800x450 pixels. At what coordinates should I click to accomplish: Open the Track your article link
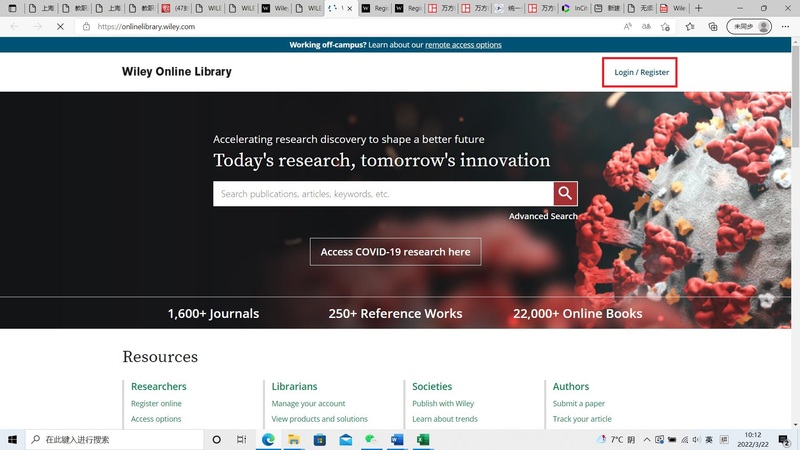point(582,419)
